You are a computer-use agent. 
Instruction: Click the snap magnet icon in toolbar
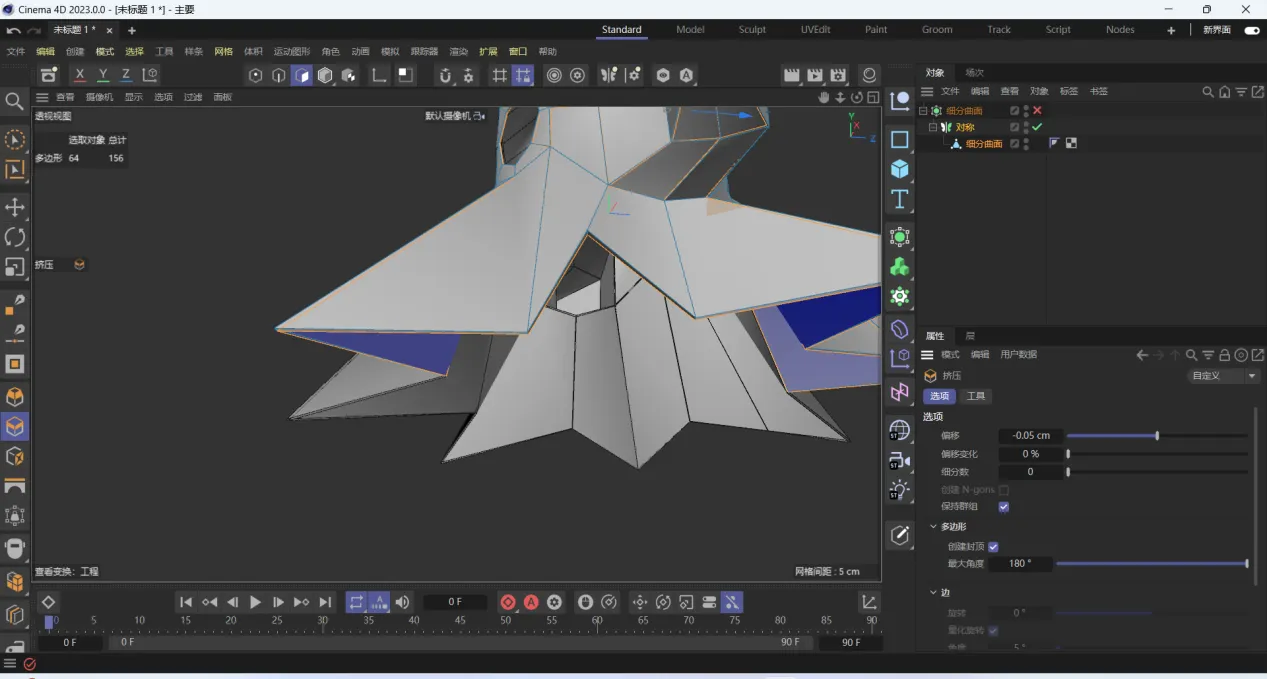click(445, 76)
